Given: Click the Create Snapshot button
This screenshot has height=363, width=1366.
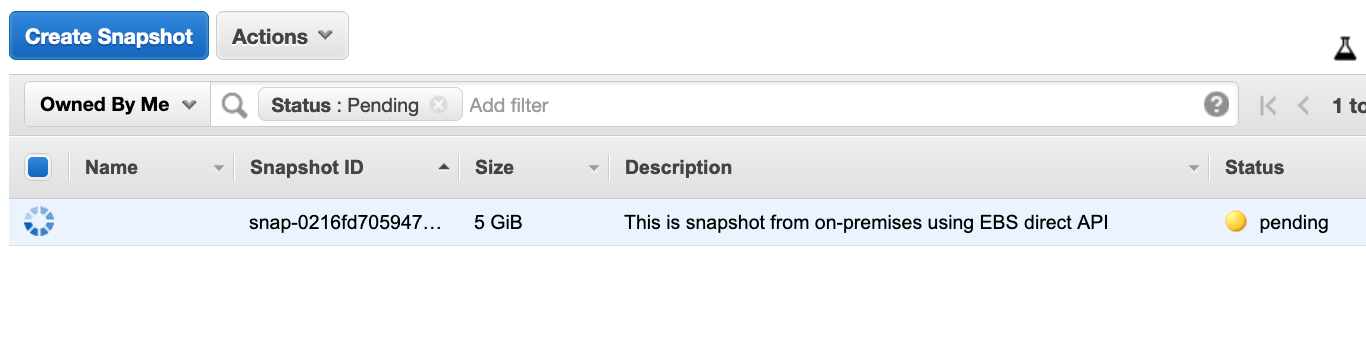Looking at the screenshot, I should [x=109, y=36].
